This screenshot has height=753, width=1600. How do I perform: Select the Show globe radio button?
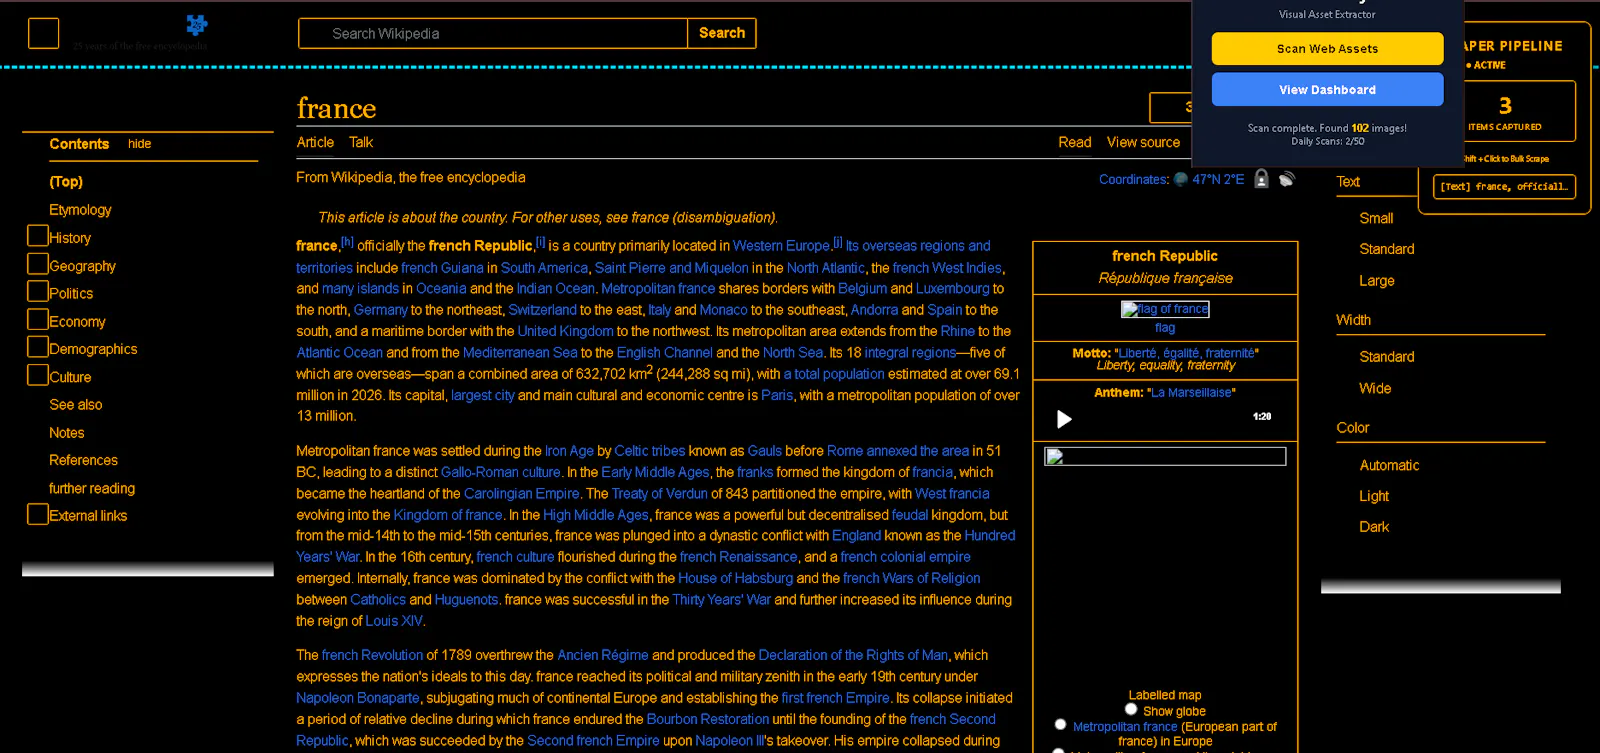coord(1131,709)
